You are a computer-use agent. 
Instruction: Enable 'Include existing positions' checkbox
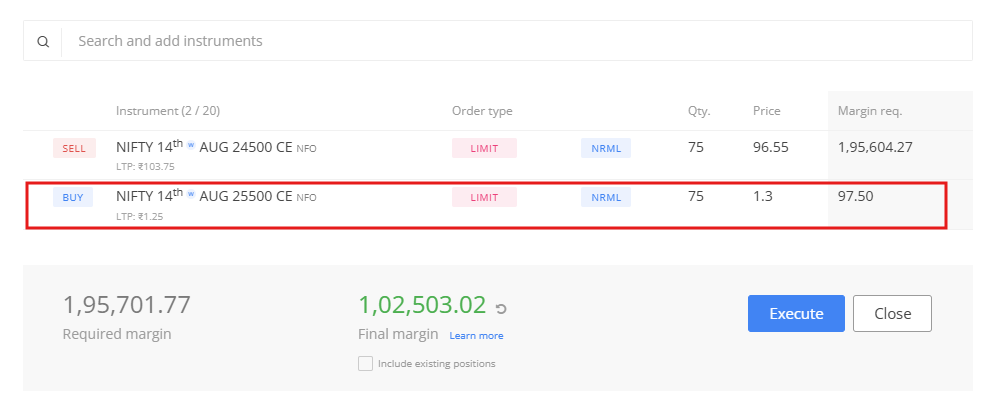(365, 363)
